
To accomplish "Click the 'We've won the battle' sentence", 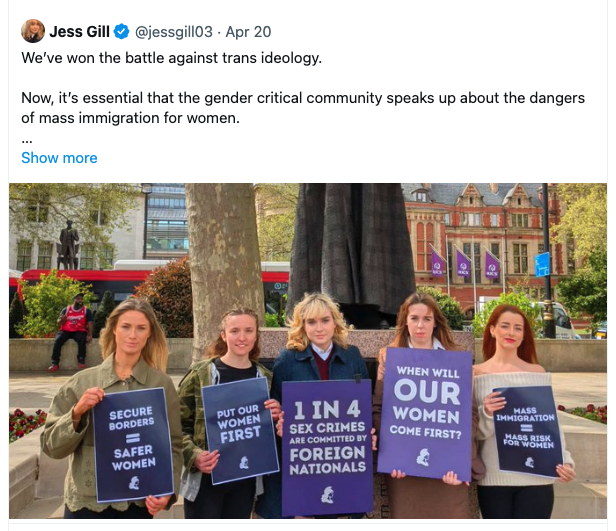I will tap(172, 58).
